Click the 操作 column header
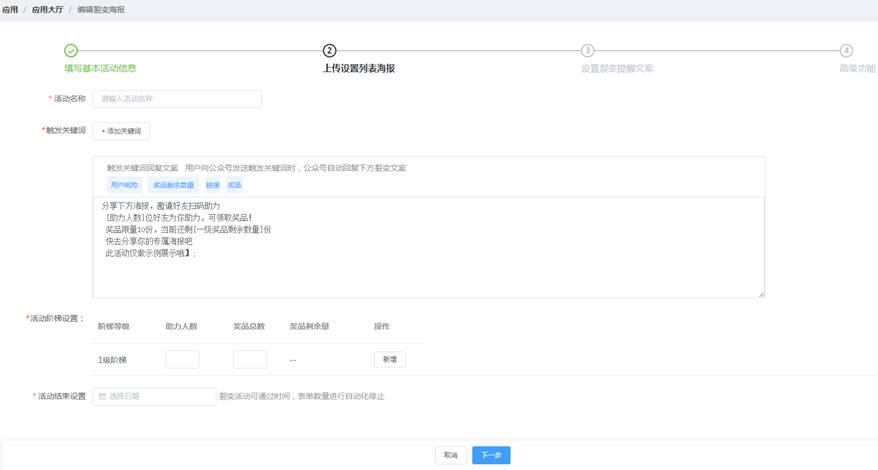The image size is (878, 470). (x=382, y=326)
